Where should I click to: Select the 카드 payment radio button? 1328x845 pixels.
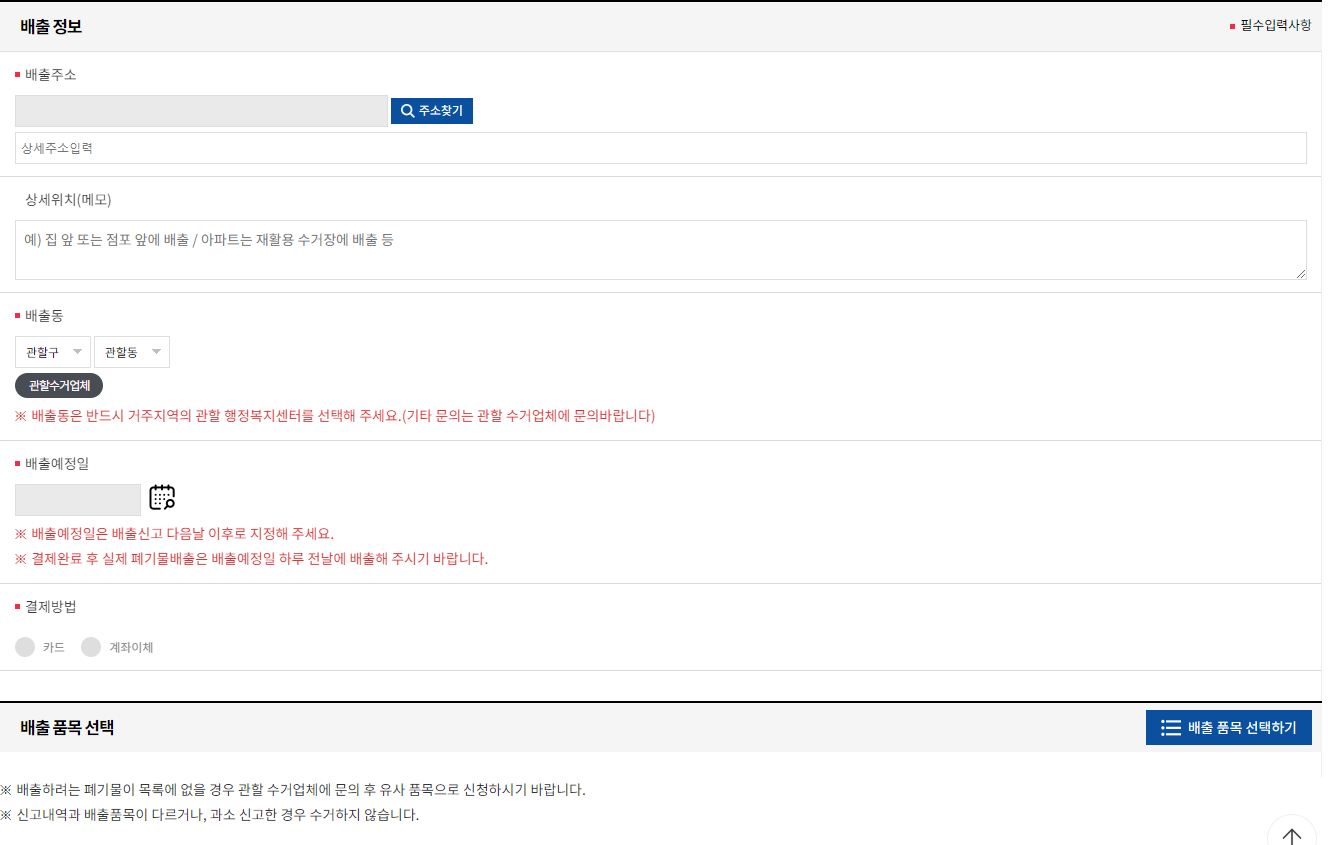[24, 646]
